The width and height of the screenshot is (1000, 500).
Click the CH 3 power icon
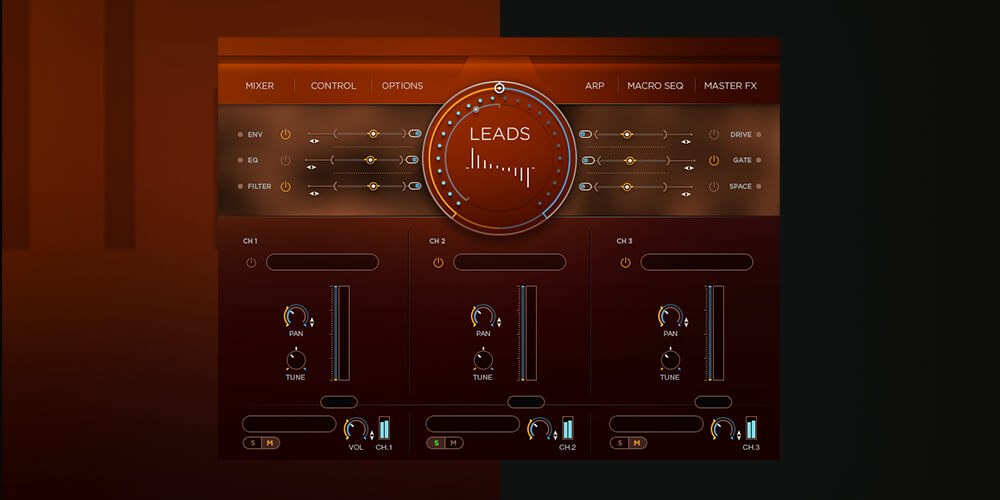pos(625,263)
